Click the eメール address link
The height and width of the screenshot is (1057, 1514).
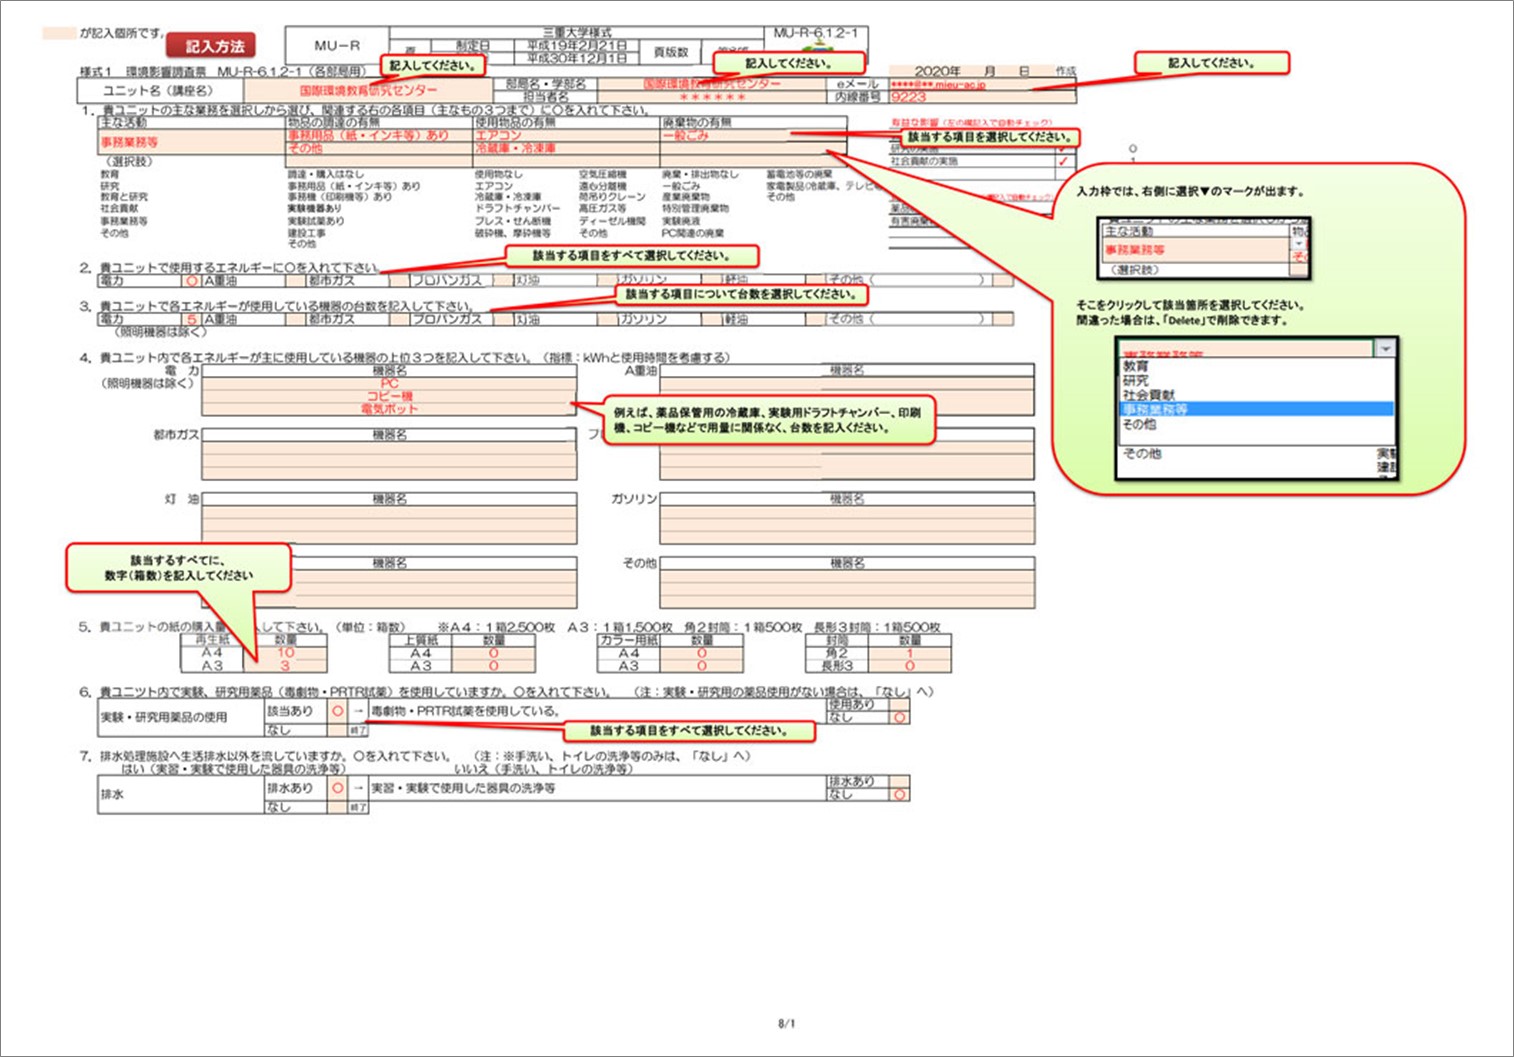pyautogui.click(x=938, y=85)
